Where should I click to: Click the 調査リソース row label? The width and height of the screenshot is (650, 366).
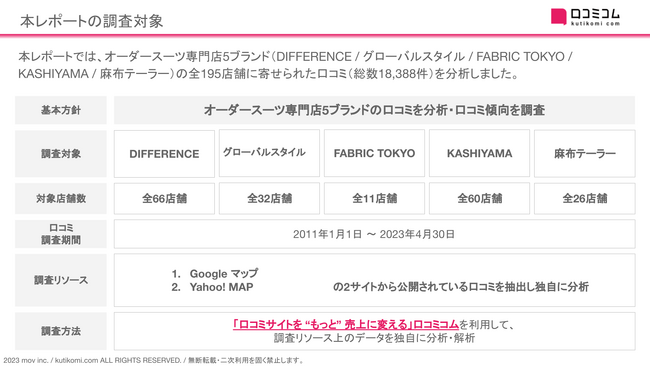click(61, 280)
